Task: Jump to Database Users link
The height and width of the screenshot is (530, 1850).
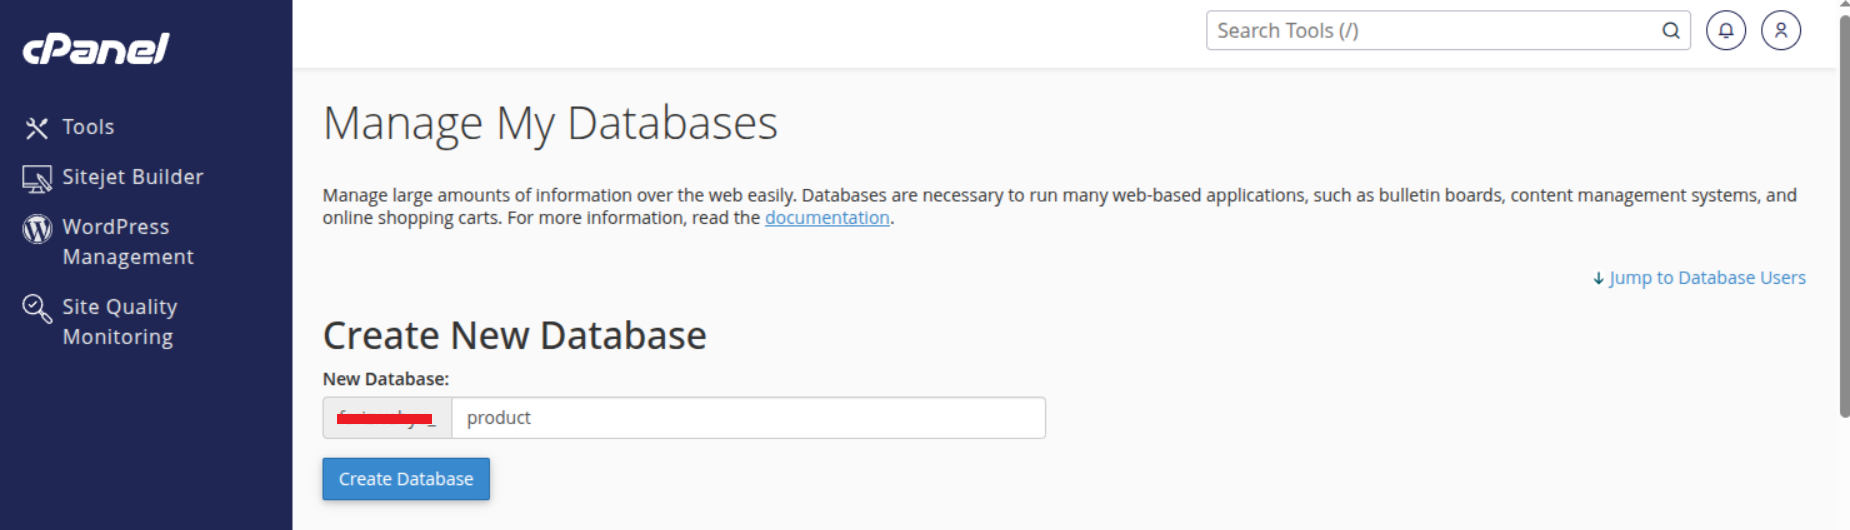Action: pyautogui.click(x=1707, y=278)
